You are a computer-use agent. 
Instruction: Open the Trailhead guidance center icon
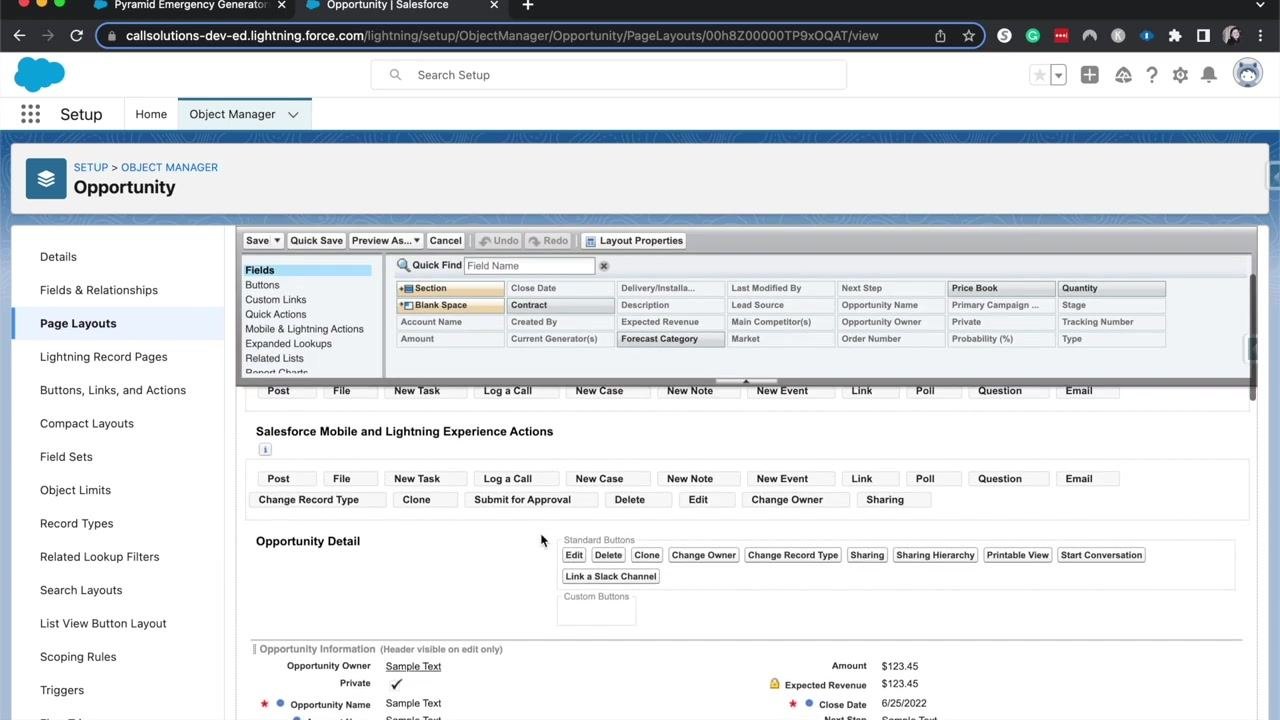point(1123,75)
